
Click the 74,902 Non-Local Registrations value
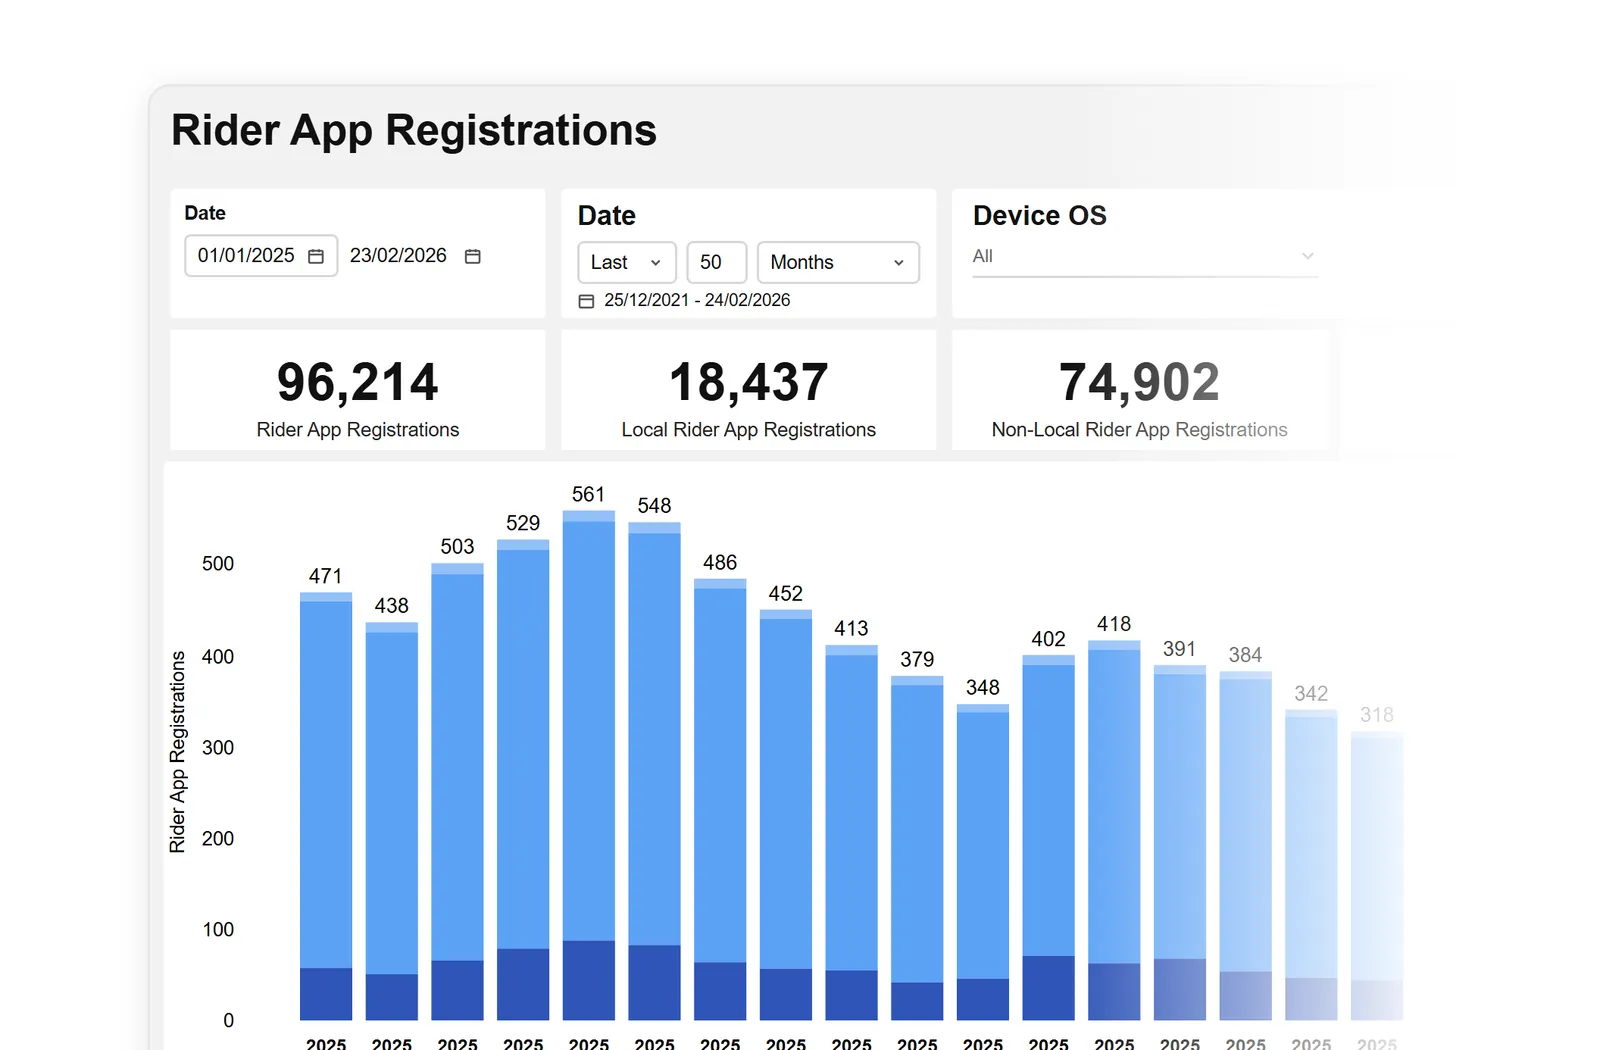tap(1140, 382)
